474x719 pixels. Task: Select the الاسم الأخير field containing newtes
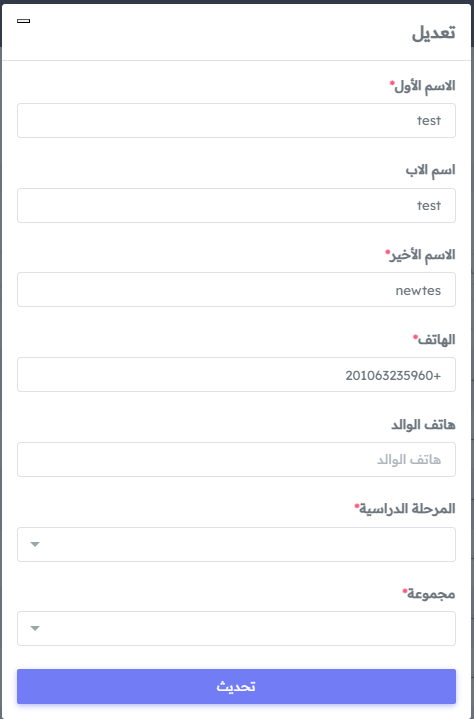[x=237, y=290]
